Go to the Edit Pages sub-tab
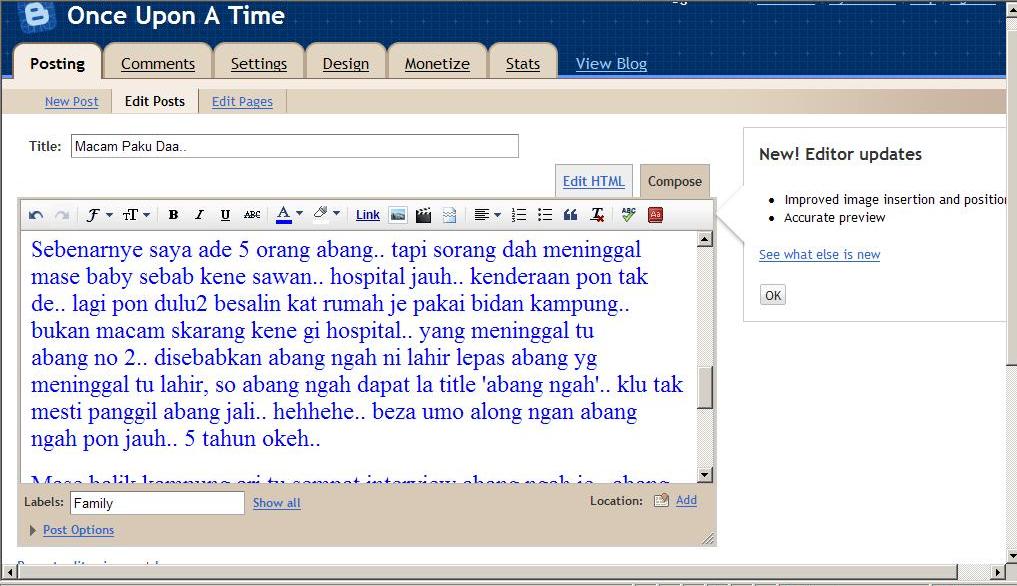 [x=242, y=101]
